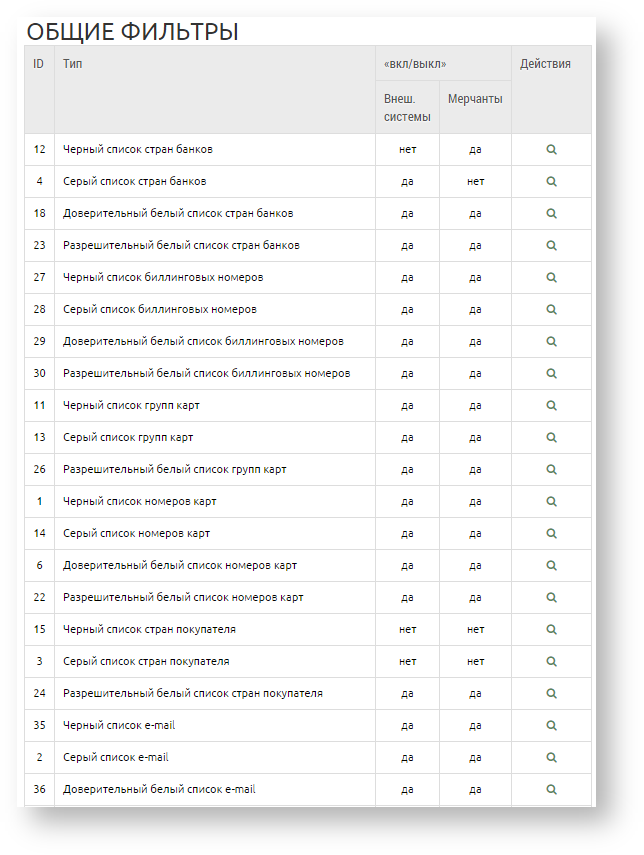This screenshot has height=855, width=644.
Task: Open magnifier for Черный список групп карт
Action: [x=551, y=406]
